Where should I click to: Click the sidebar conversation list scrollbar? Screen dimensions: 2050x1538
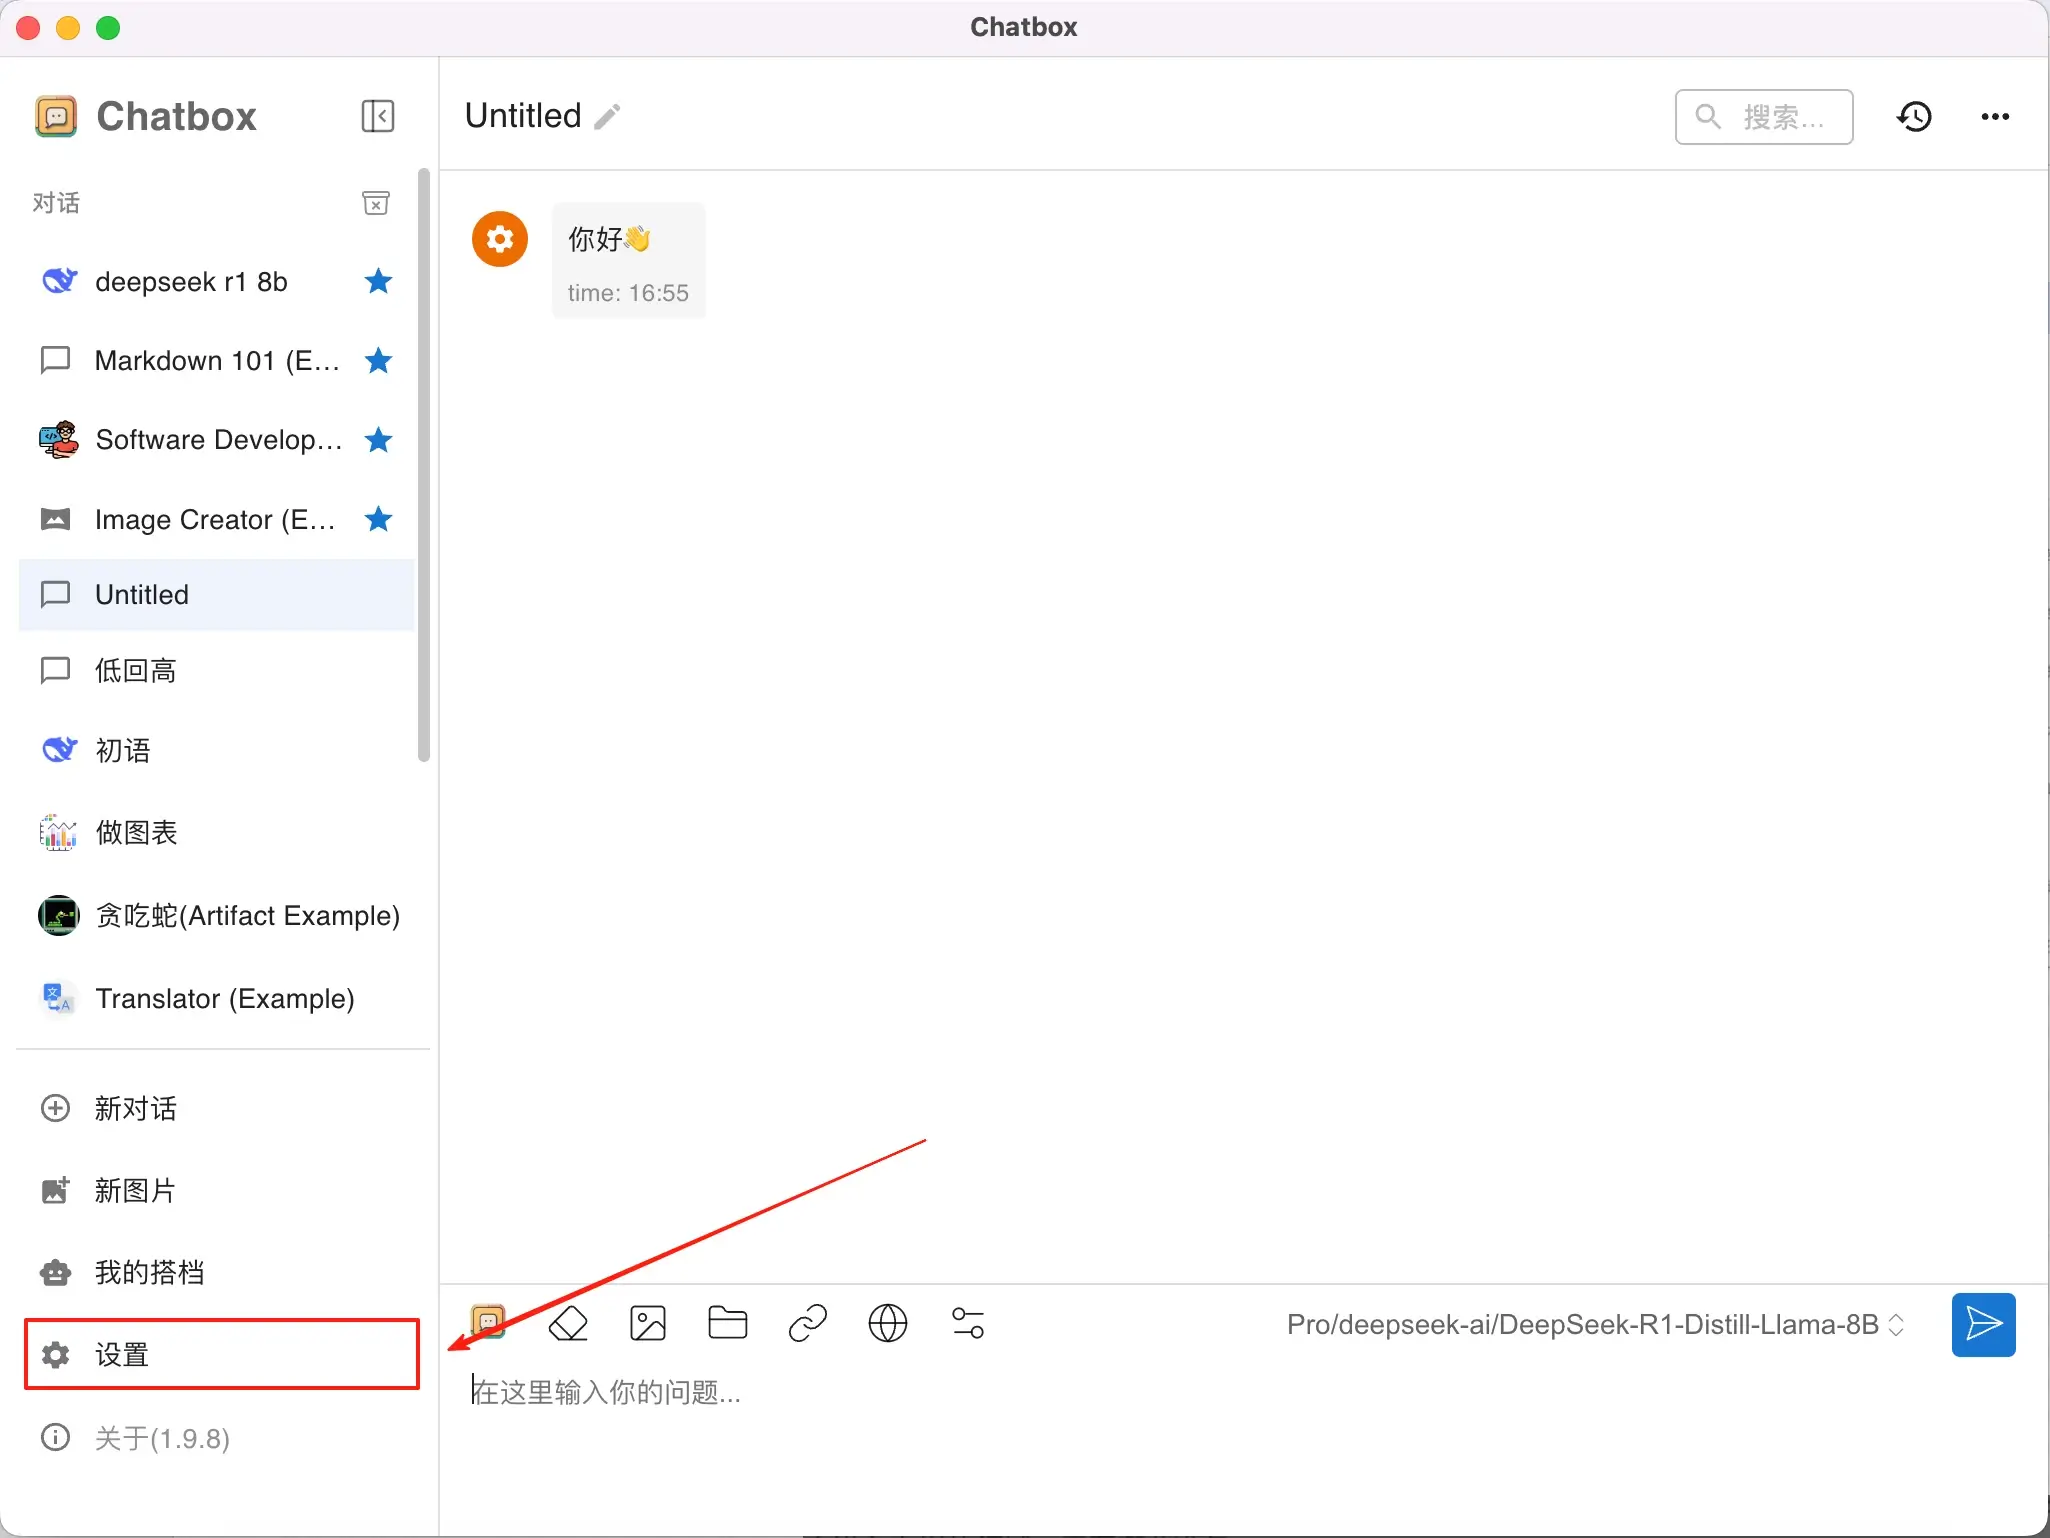(424, 466)
